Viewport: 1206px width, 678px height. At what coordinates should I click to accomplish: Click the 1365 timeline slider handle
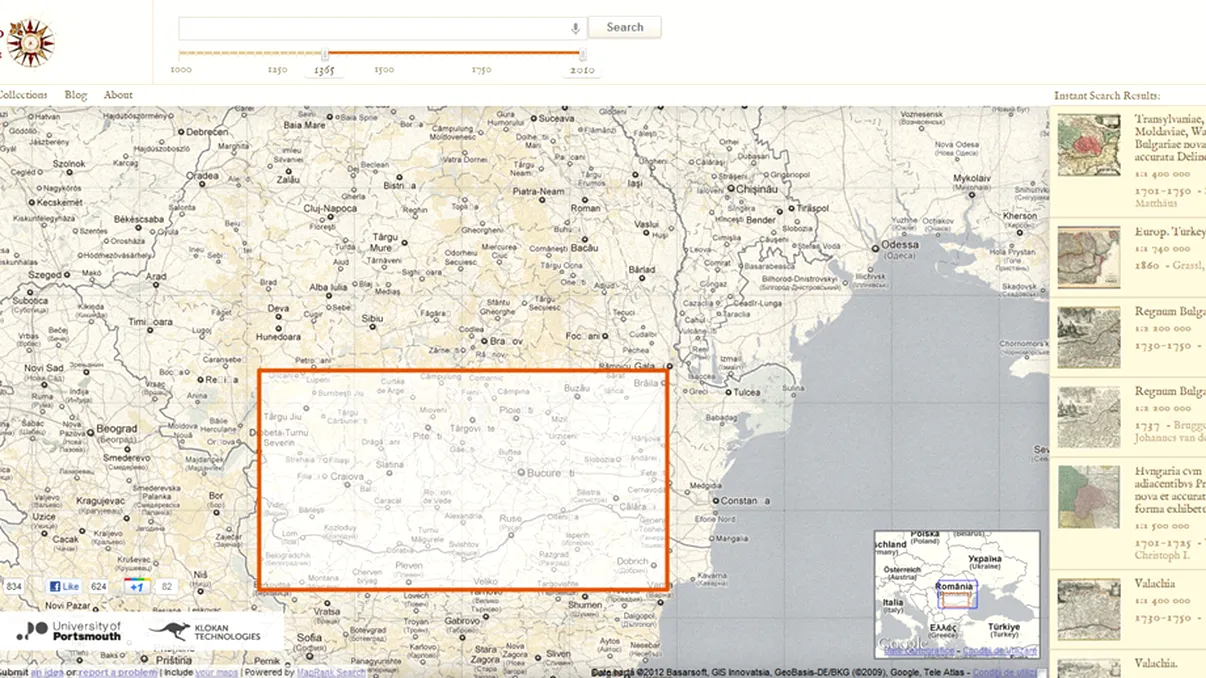(325, 55)
